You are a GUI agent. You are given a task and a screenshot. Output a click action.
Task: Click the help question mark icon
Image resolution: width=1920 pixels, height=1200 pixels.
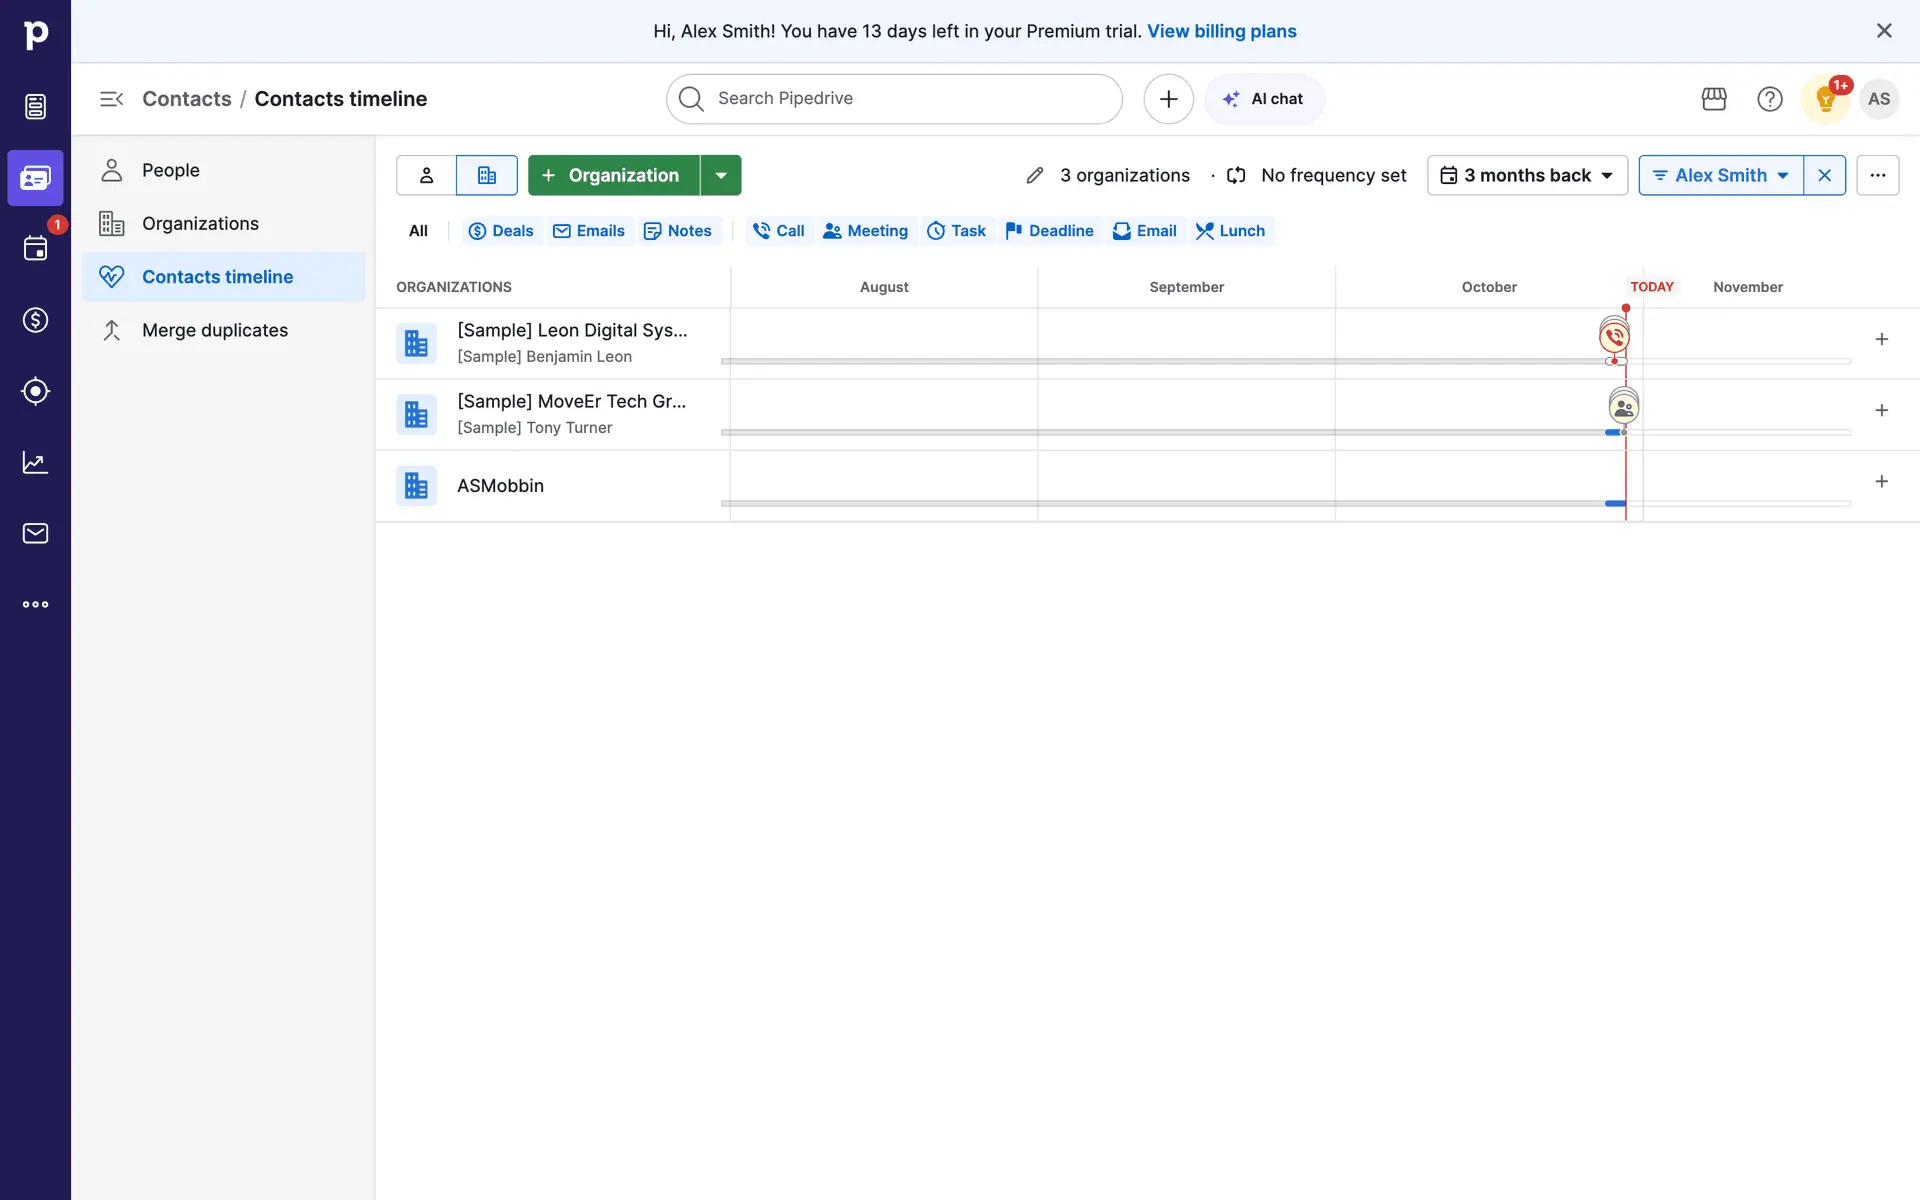(1769, 99)
